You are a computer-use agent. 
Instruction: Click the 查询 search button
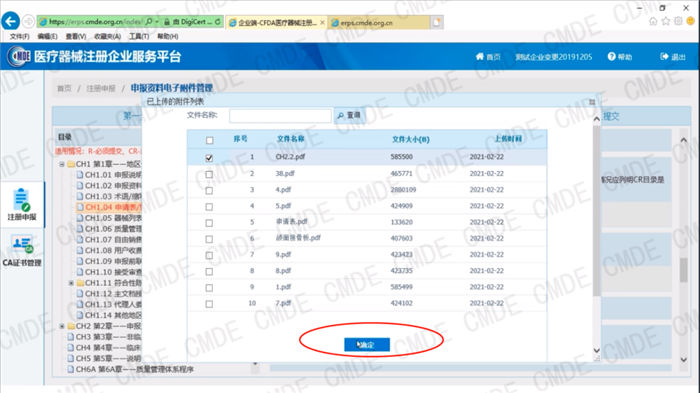tap(349, 116)
